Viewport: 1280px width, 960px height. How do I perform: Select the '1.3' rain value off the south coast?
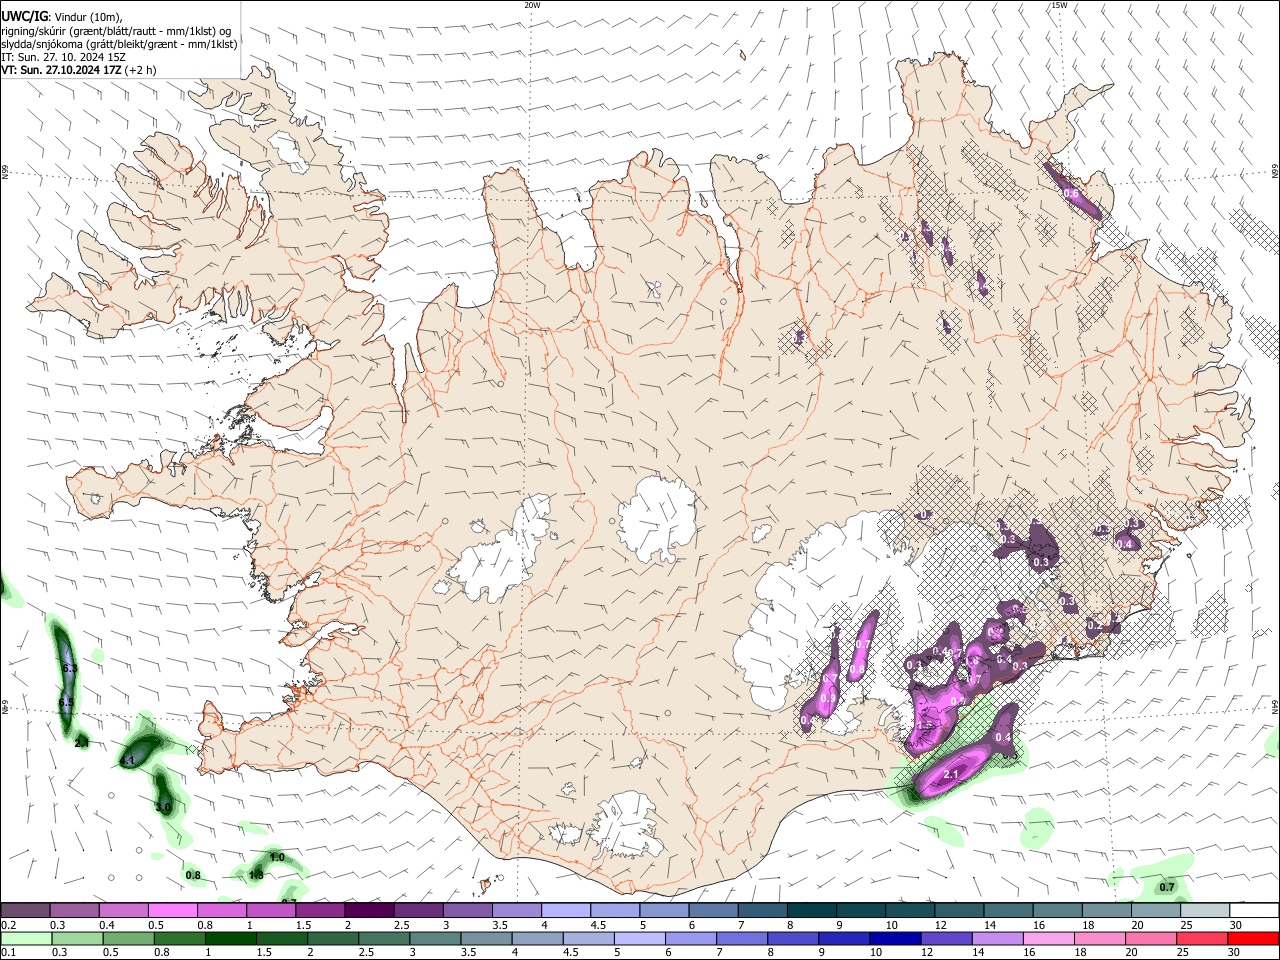256,876
